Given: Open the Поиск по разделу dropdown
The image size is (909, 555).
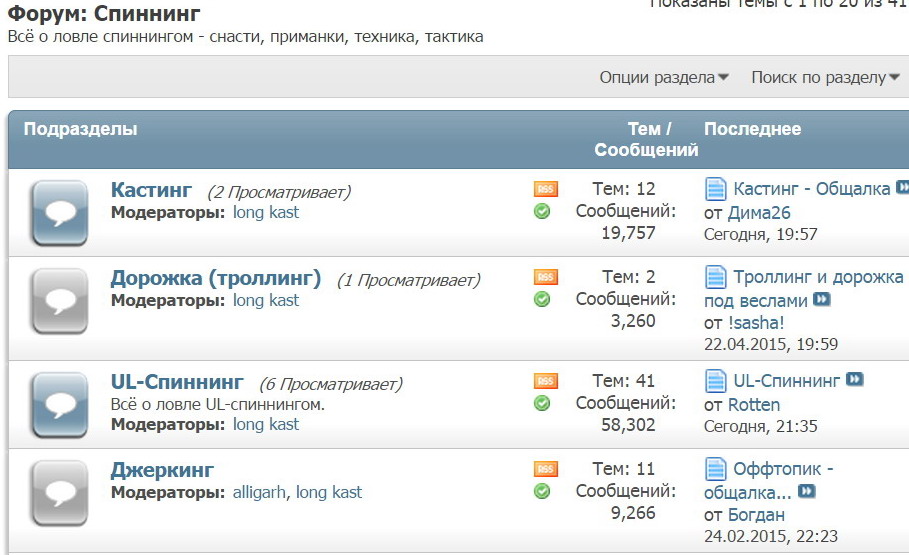Looking at the screenshot, I should click(826, 77).
